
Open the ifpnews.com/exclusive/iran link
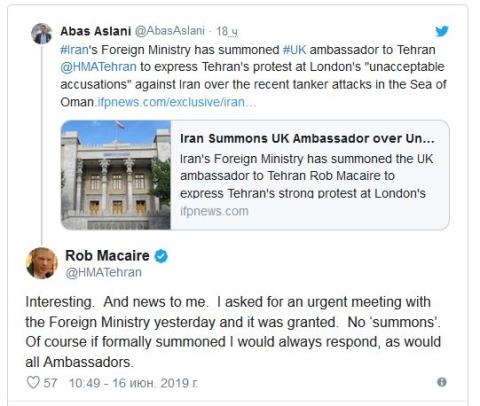[176, 102]
